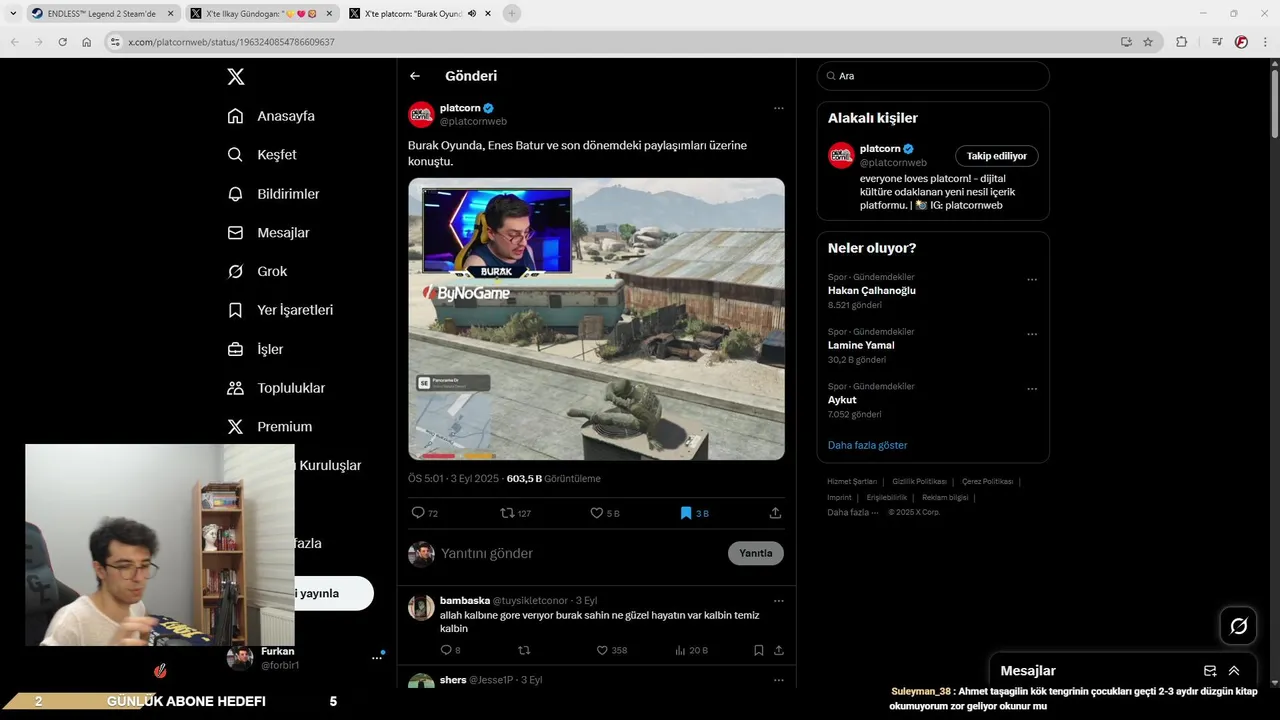
Task: Open browser tab search dropdown
Action: pyautogui.click(x=13, y=14)
